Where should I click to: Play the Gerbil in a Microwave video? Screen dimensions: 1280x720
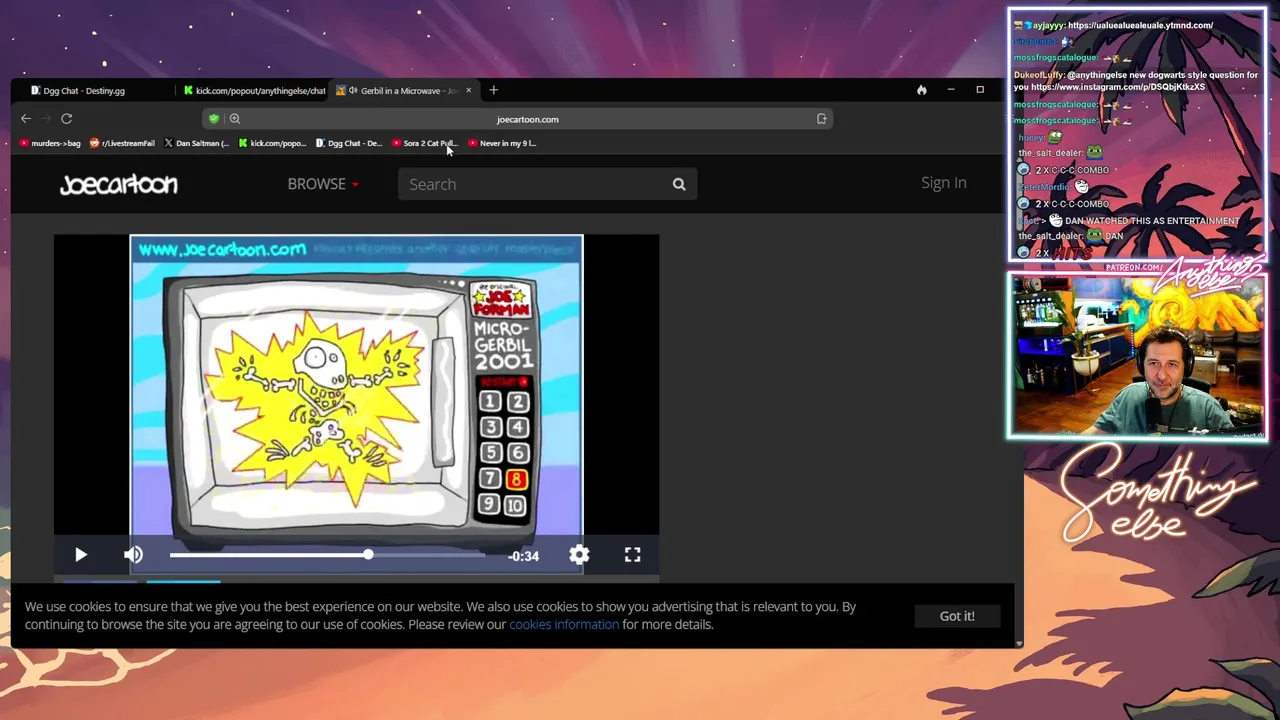click(x=81, y=555)
